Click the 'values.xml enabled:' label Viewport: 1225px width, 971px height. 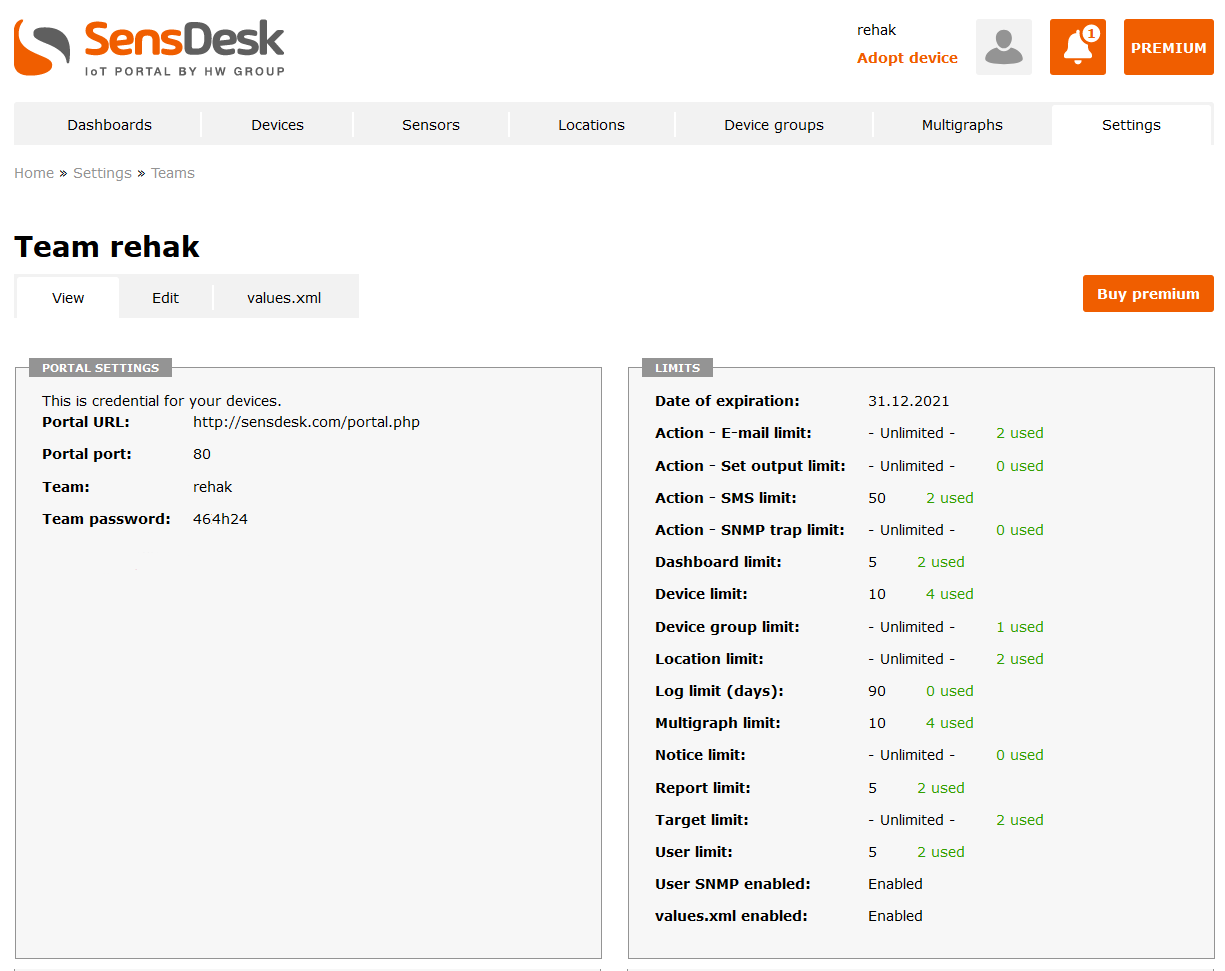point(731,916)
